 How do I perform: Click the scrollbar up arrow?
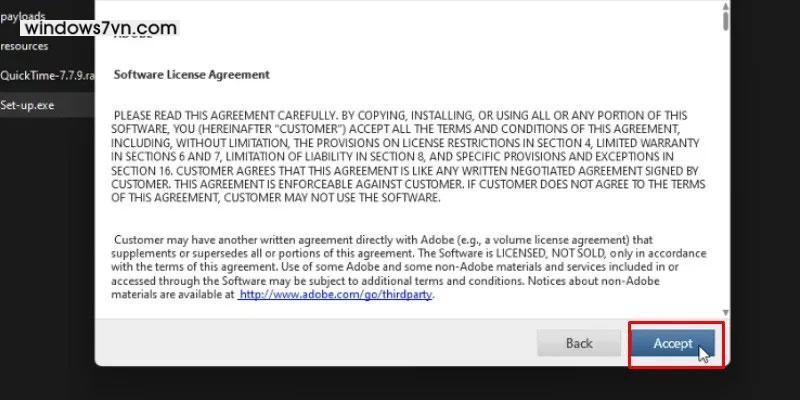pos(726,7)
